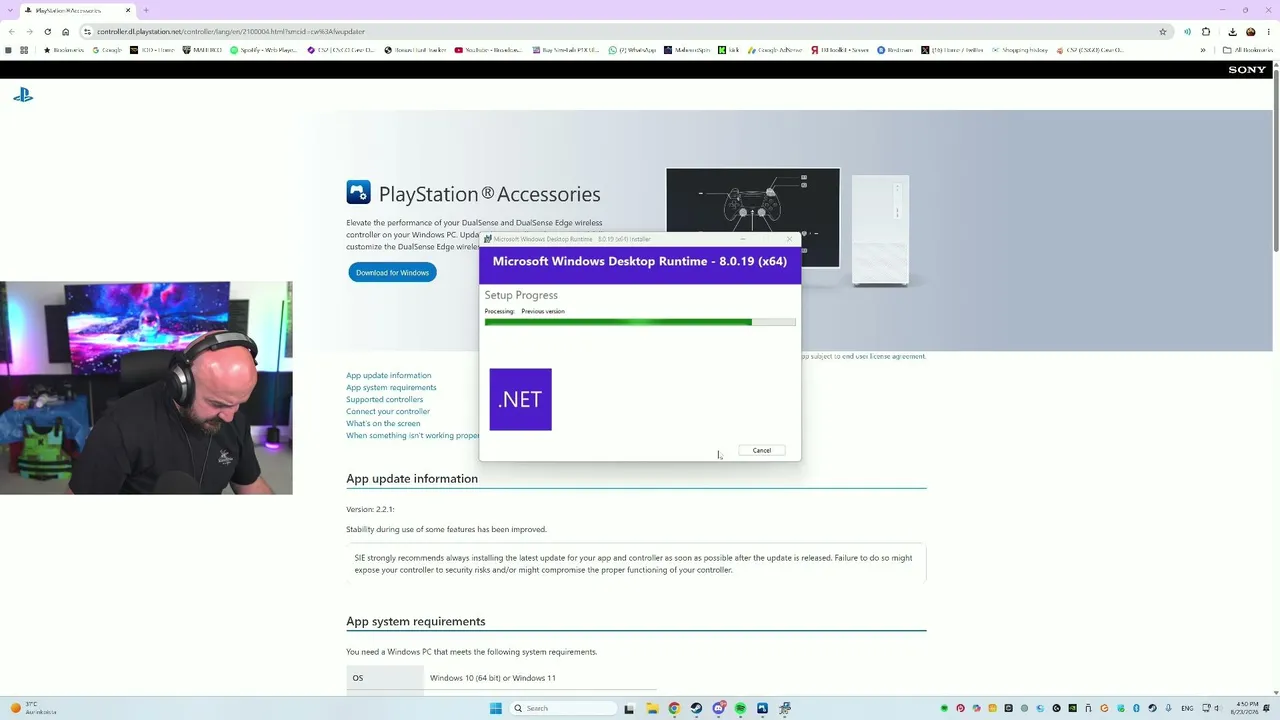Viewport: 1280px width, 720px height.
Task: Click the PlayStation Accessories controller app icon
Action: pyautogui.click(x=358, y=192)
